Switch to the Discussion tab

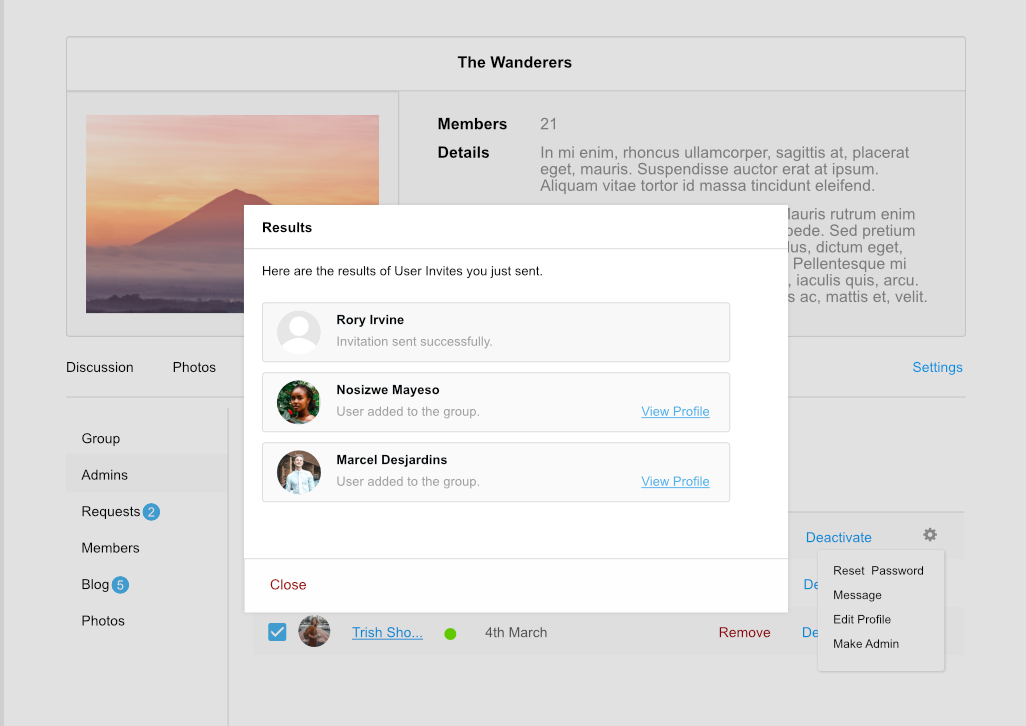pyautogui.click(x=99, y=367)
